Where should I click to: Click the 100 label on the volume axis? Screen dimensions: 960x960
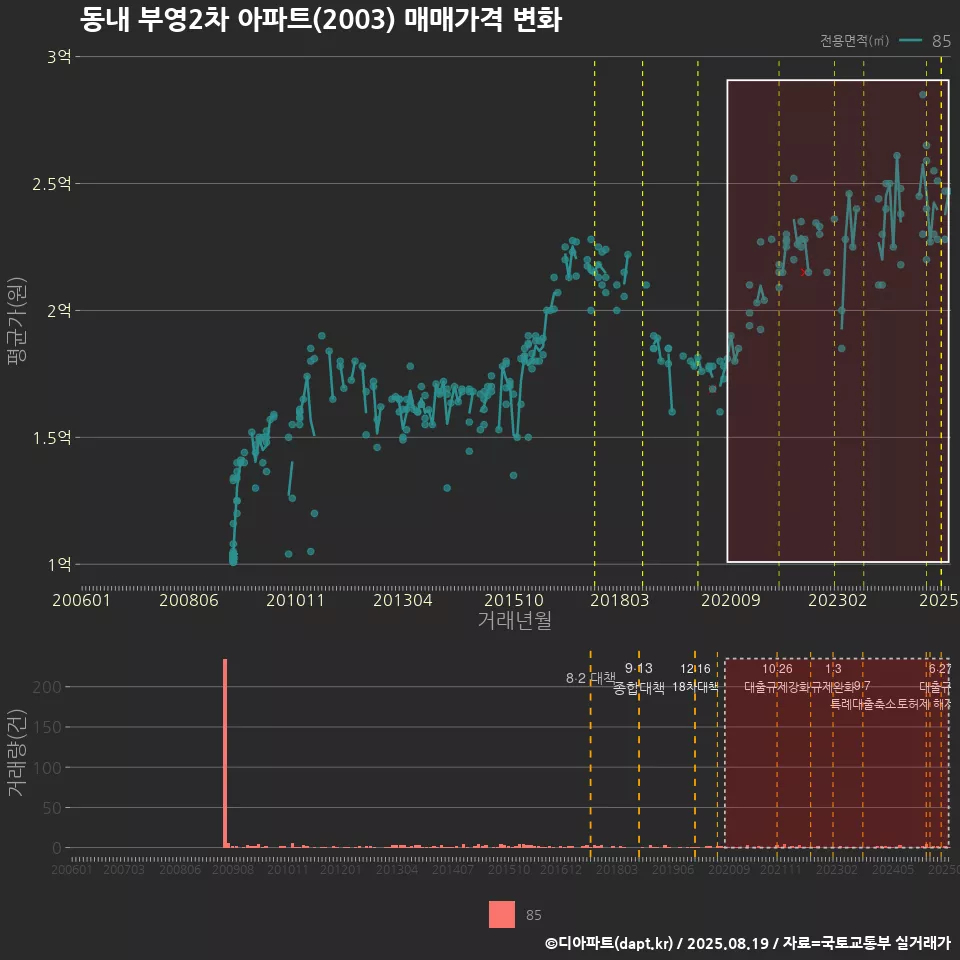(47, 768)
